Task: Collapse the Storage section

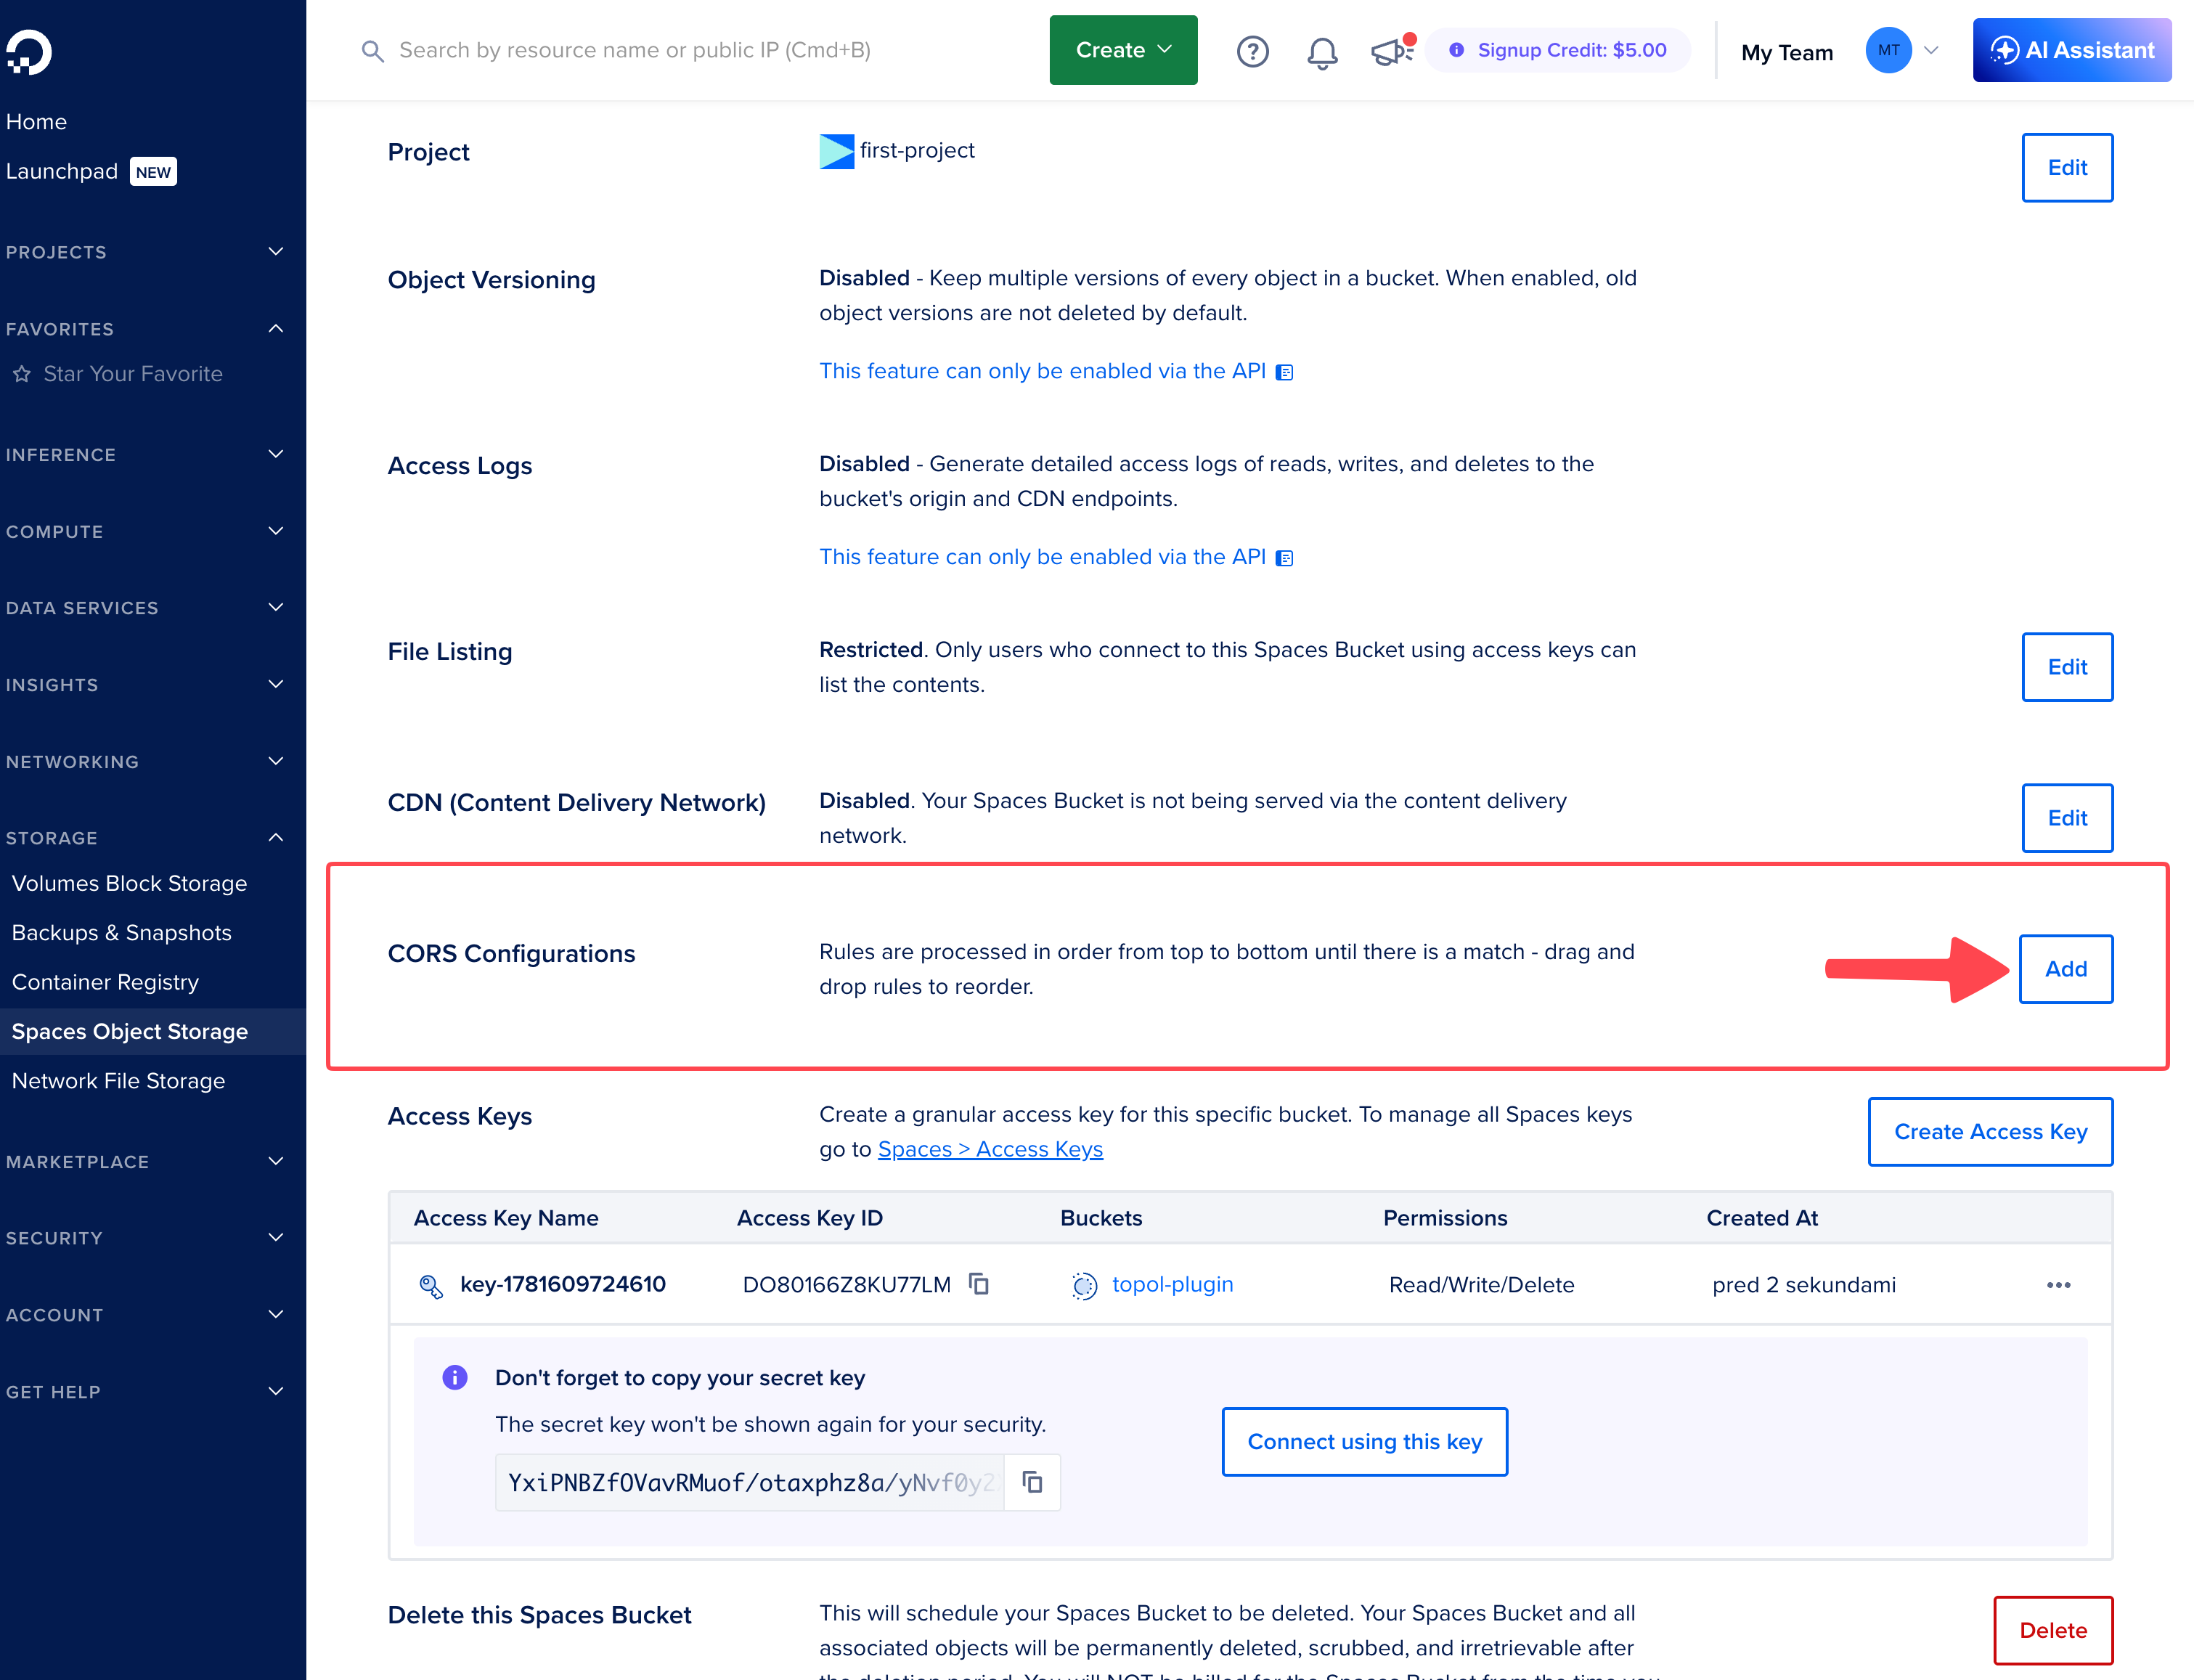Action: click(x=276, y=837)
